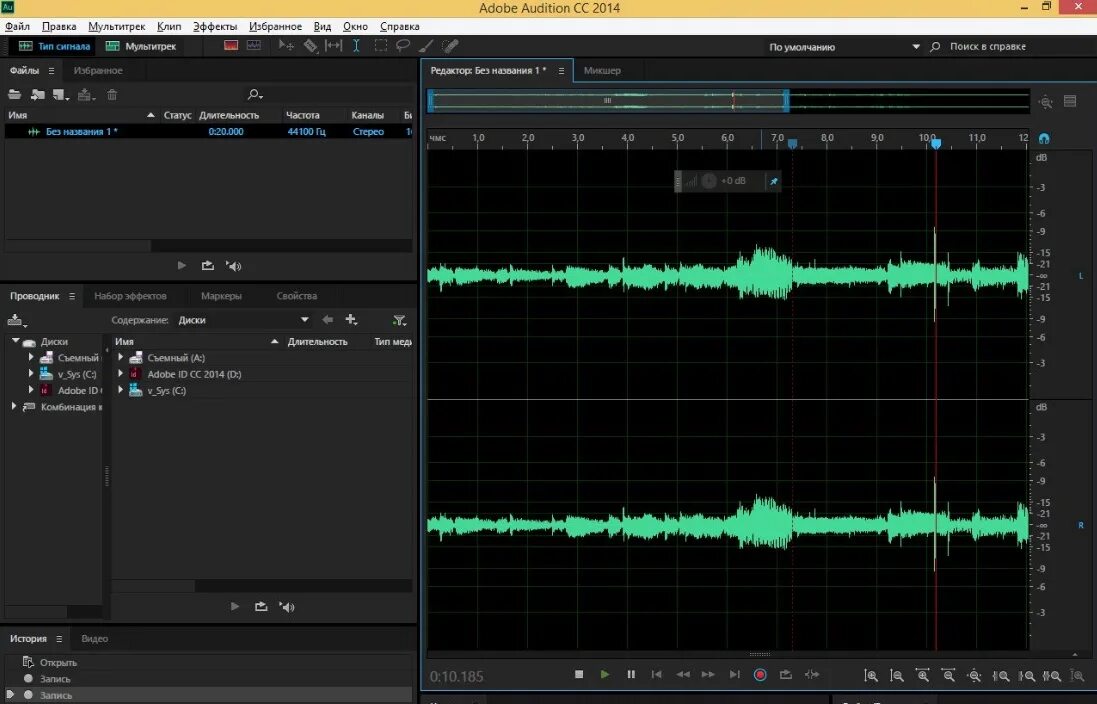Toggle Multitrack view mode

[141, 46]
